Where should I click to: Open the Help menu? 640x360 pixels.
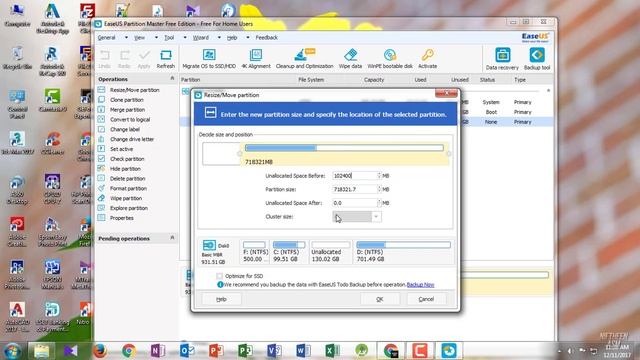[232, 38]
